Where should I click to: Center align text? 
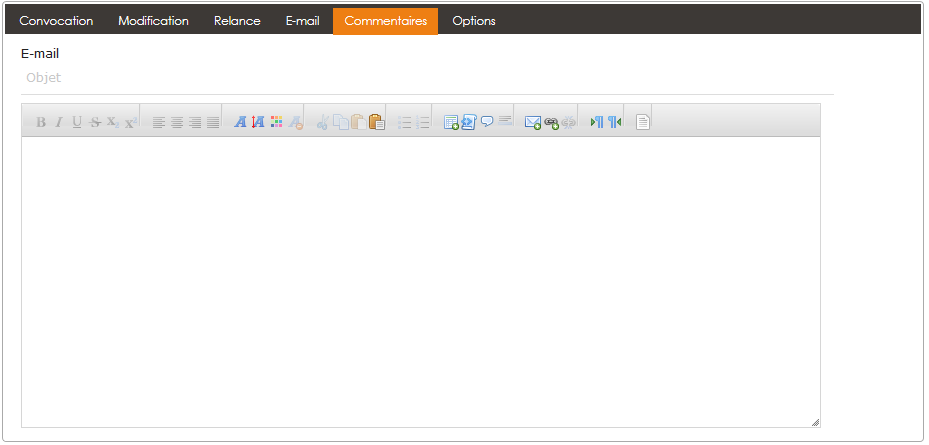[x=177, y=122]
